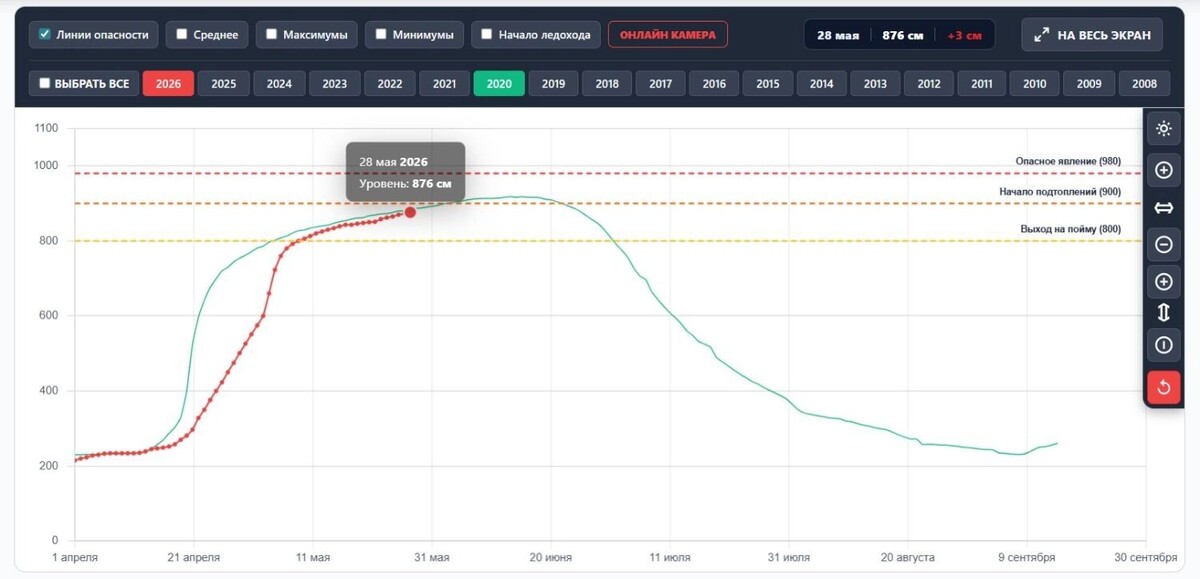
Task: Click the 28 мая date in header
Action: coord(837,35)
